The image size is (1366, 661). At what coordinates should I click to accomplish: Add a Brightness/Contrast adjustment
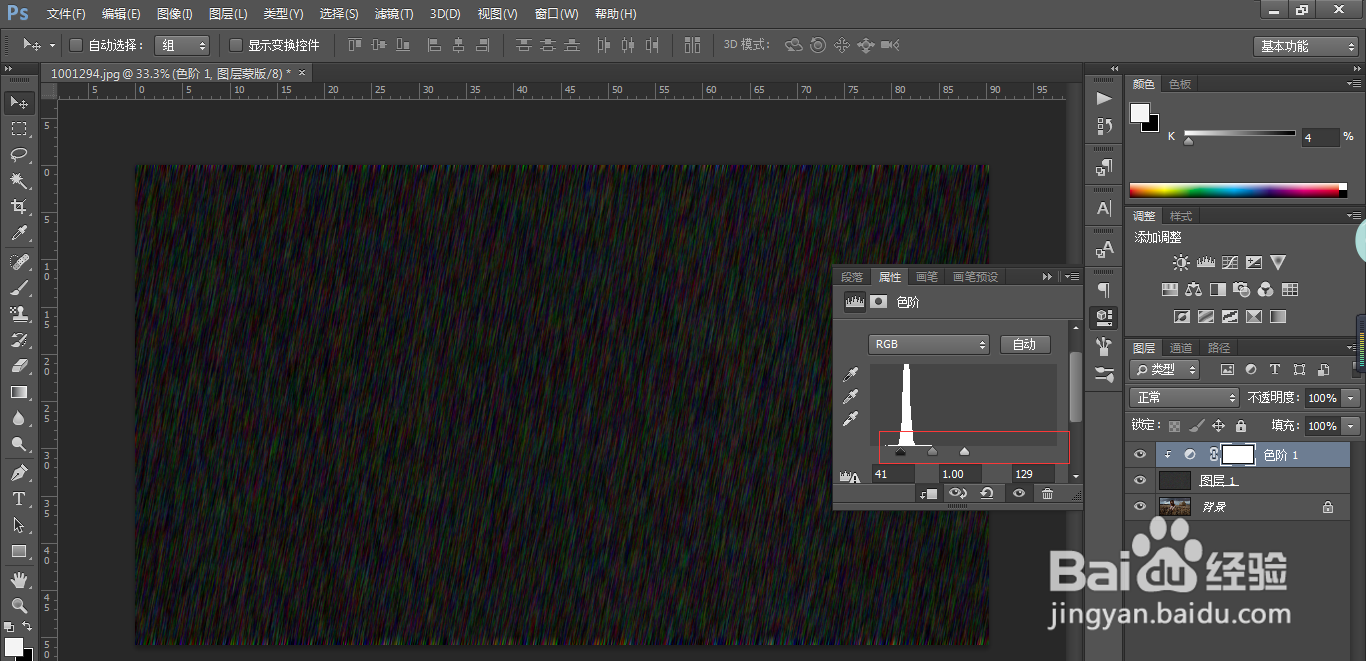point(1181,263)
